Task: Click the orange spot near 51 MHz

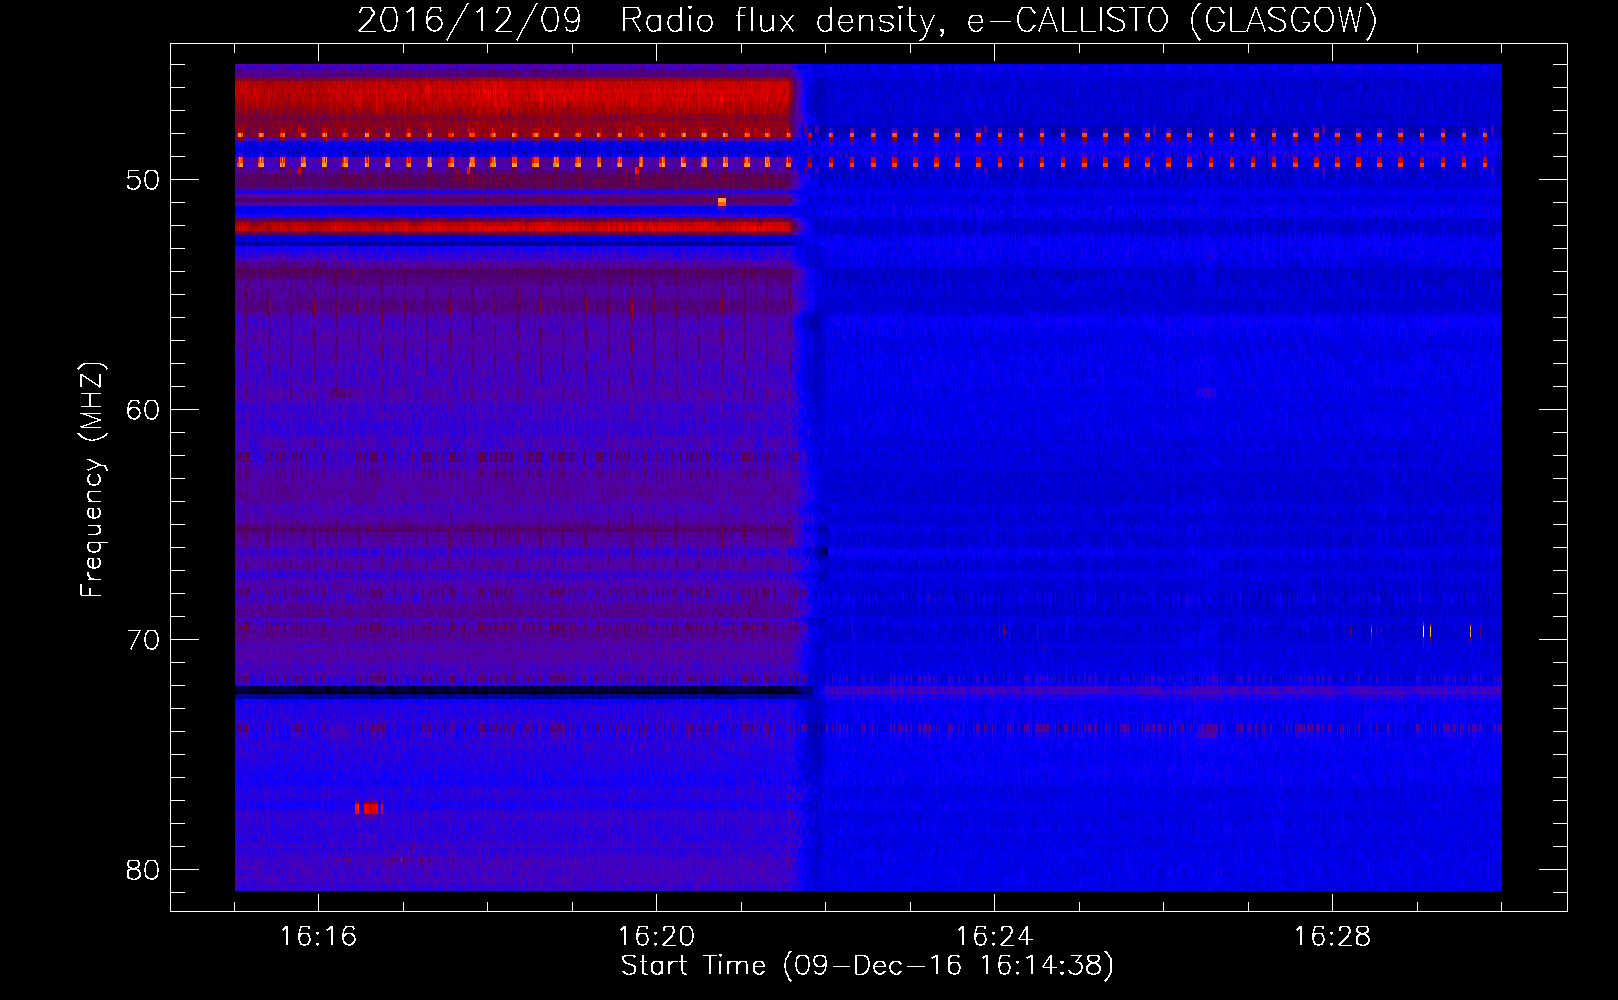Action: coord(721,202)
